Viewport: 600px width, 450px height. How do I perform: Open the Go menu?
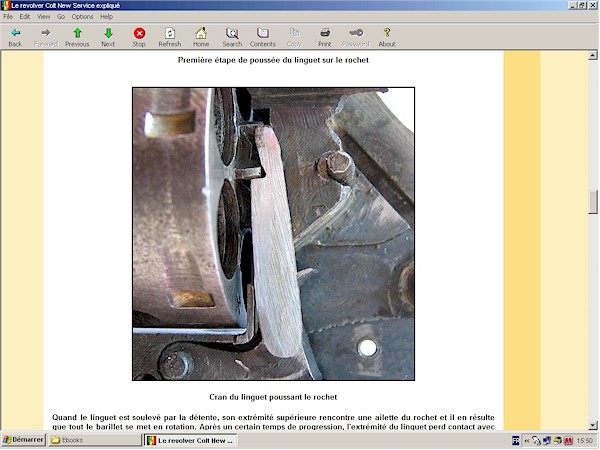click(x=61, y=17)
